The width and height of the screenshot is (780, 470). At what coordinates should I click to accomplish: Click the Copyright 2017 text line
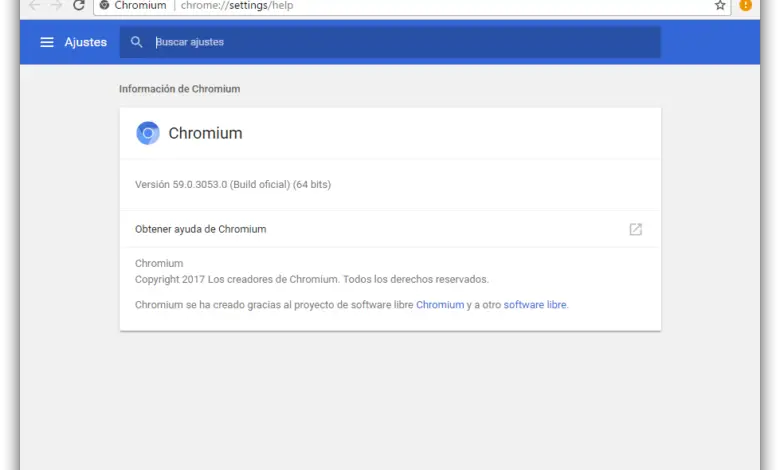tap(312, 280)
